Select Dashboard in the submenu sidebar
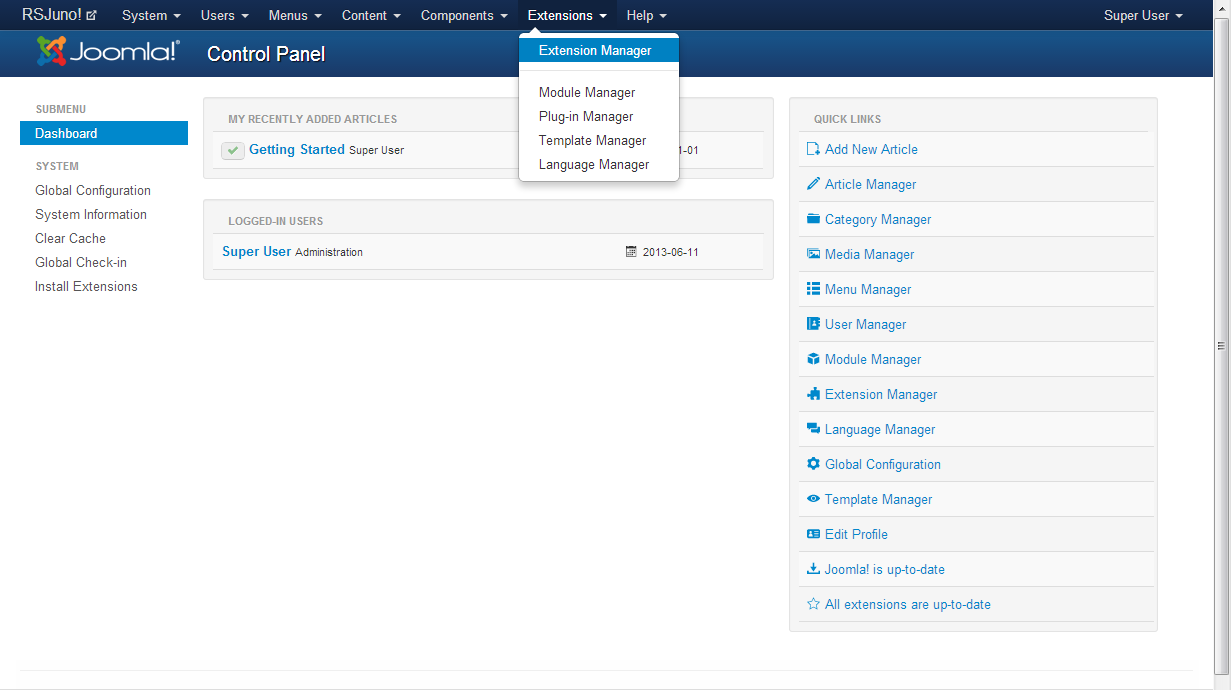Image resolution: width=1231 pixels, height=690 pixels. click(104, 133)
